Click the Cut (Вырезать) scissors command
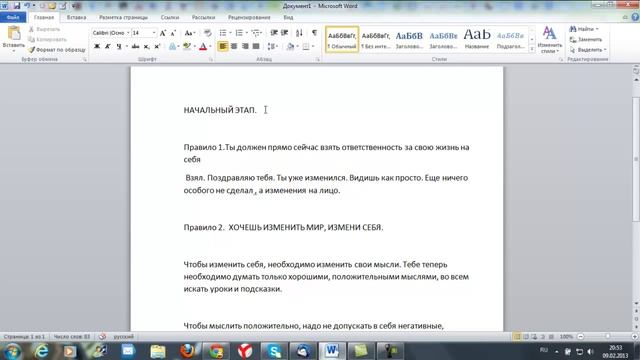640x360 pixels. click(x=44, y=29)
